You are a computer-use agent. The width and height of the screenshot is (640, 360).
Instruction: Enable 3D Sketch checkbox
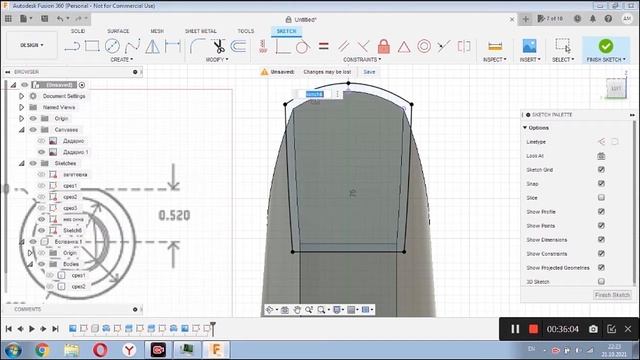[x=601, y=281]
